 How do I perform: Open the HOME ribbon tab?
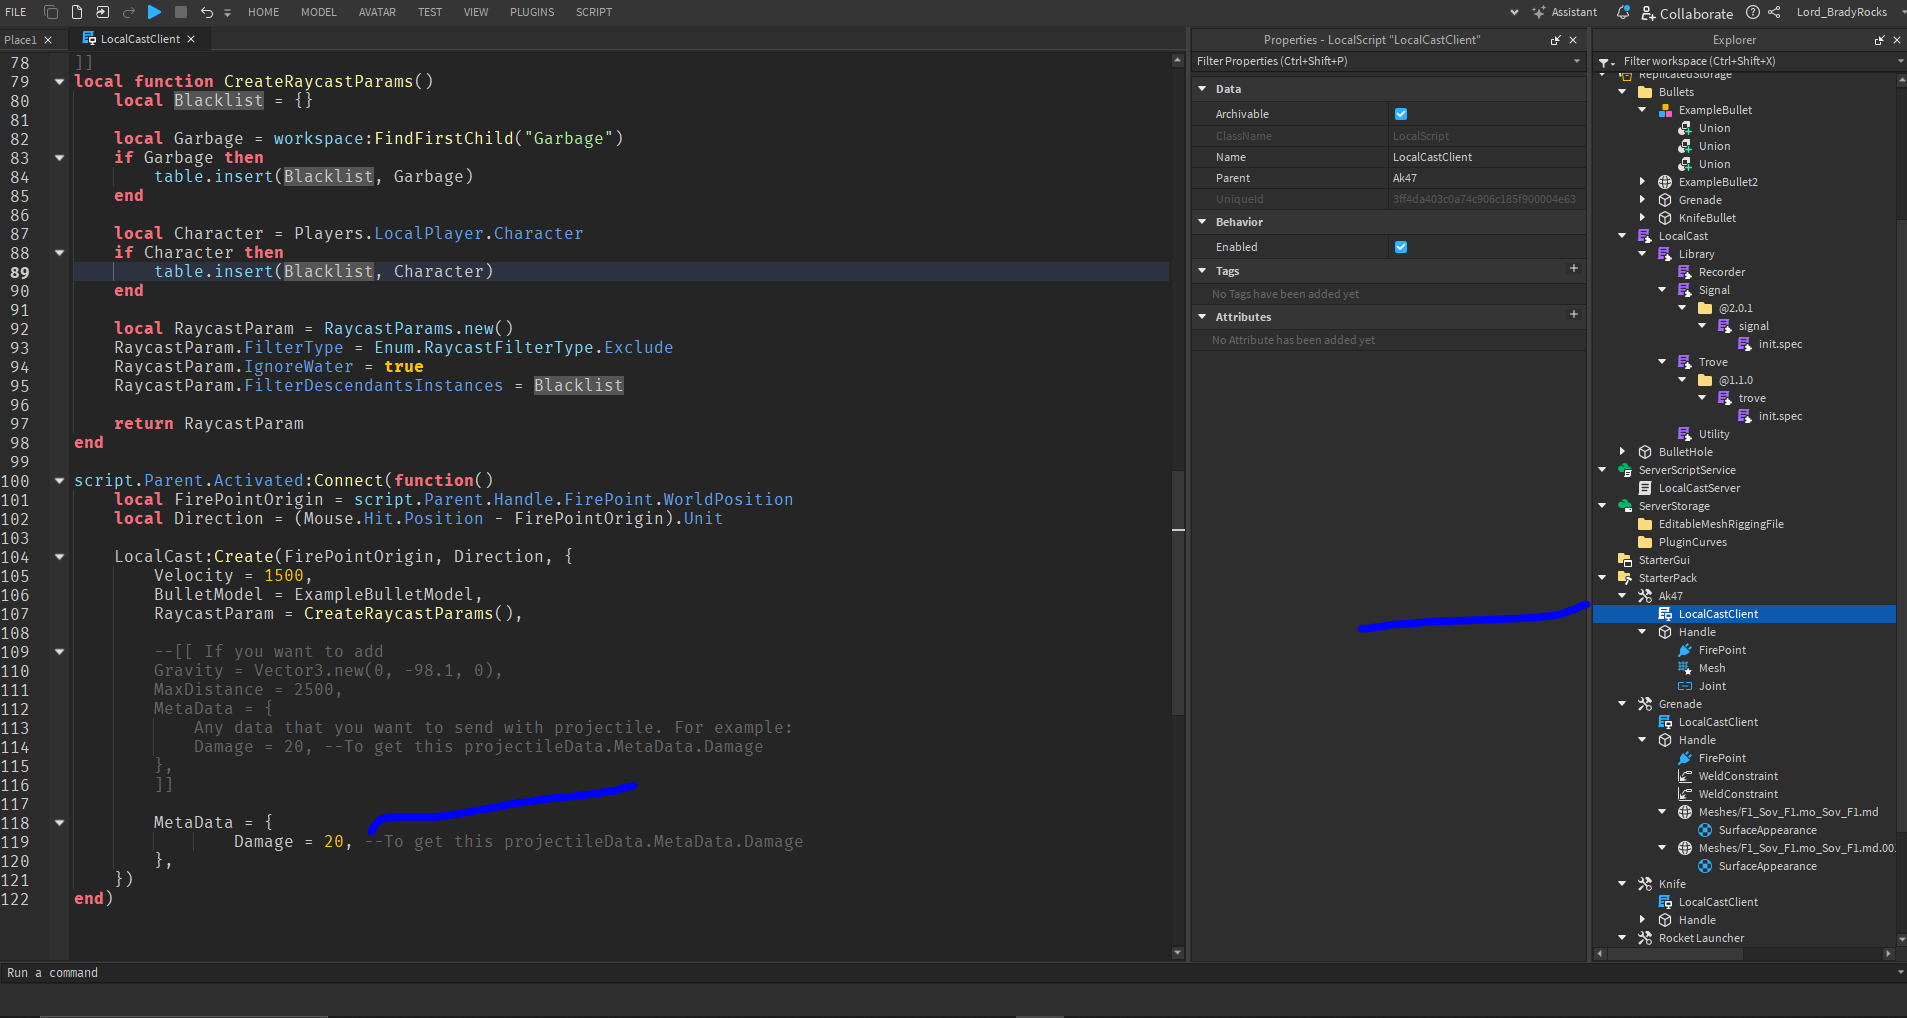tap(264, 12)
